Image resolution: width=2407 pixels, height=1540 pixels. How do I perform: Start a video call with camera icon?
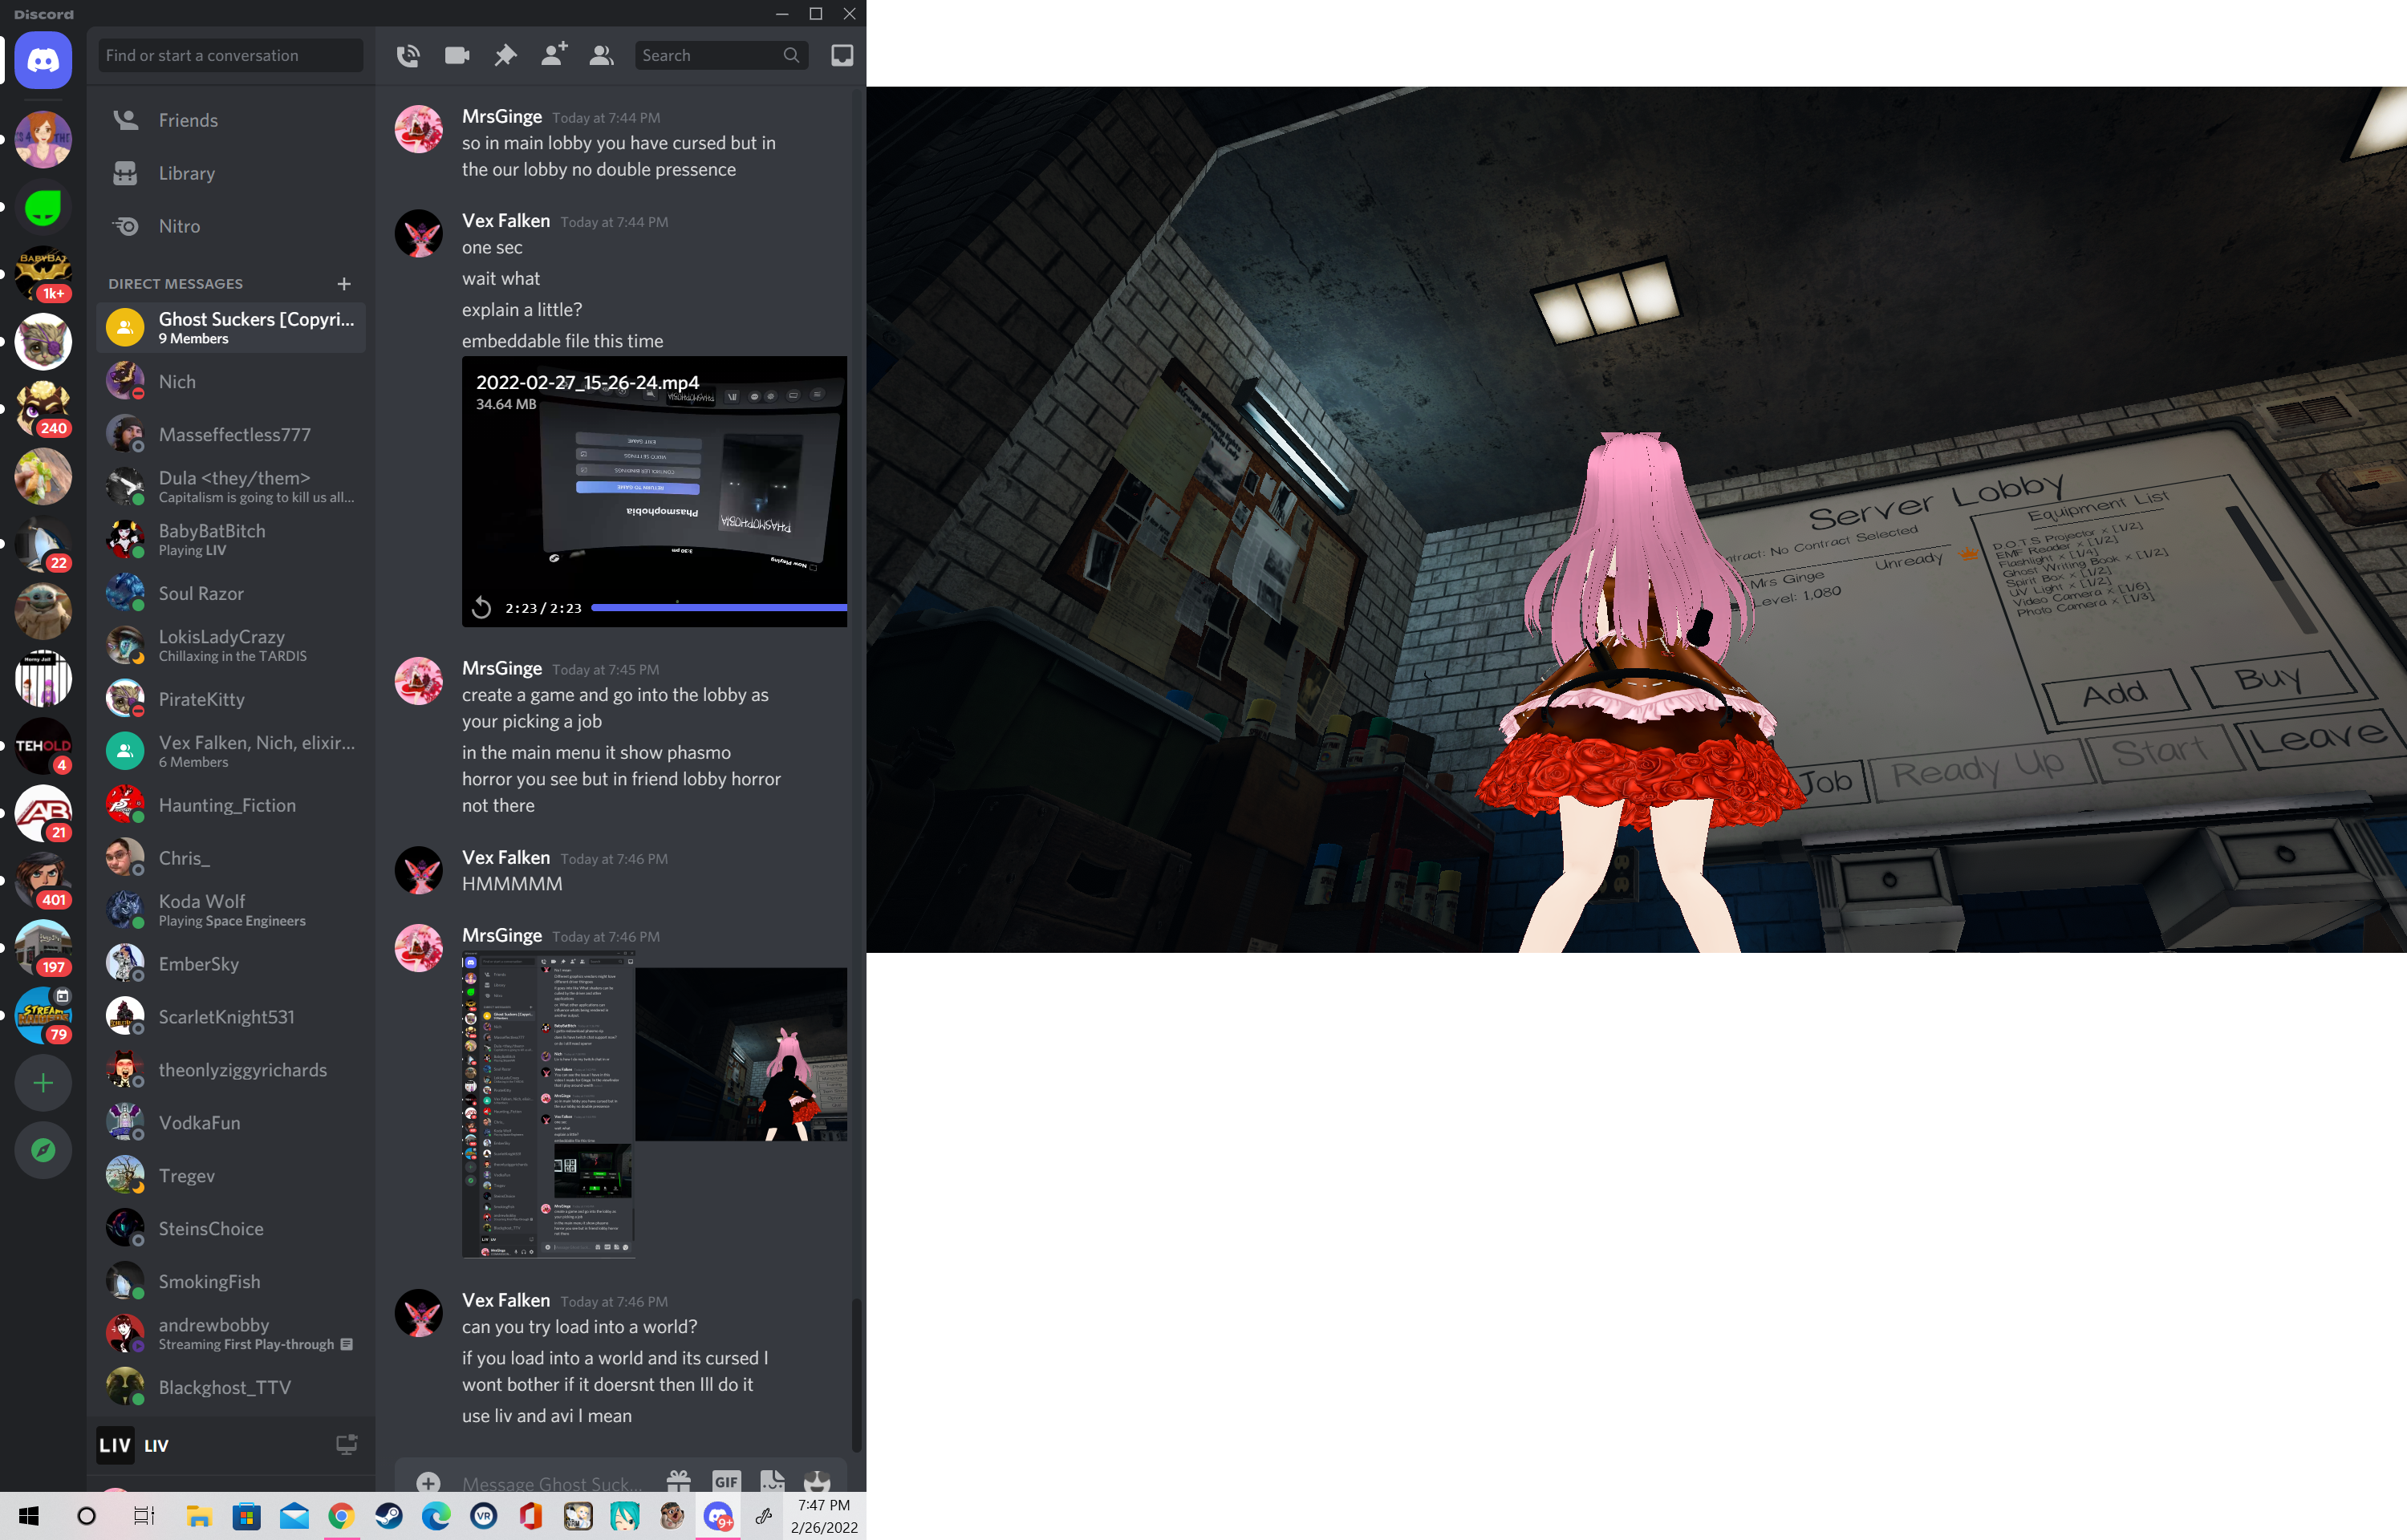[457, 56]
